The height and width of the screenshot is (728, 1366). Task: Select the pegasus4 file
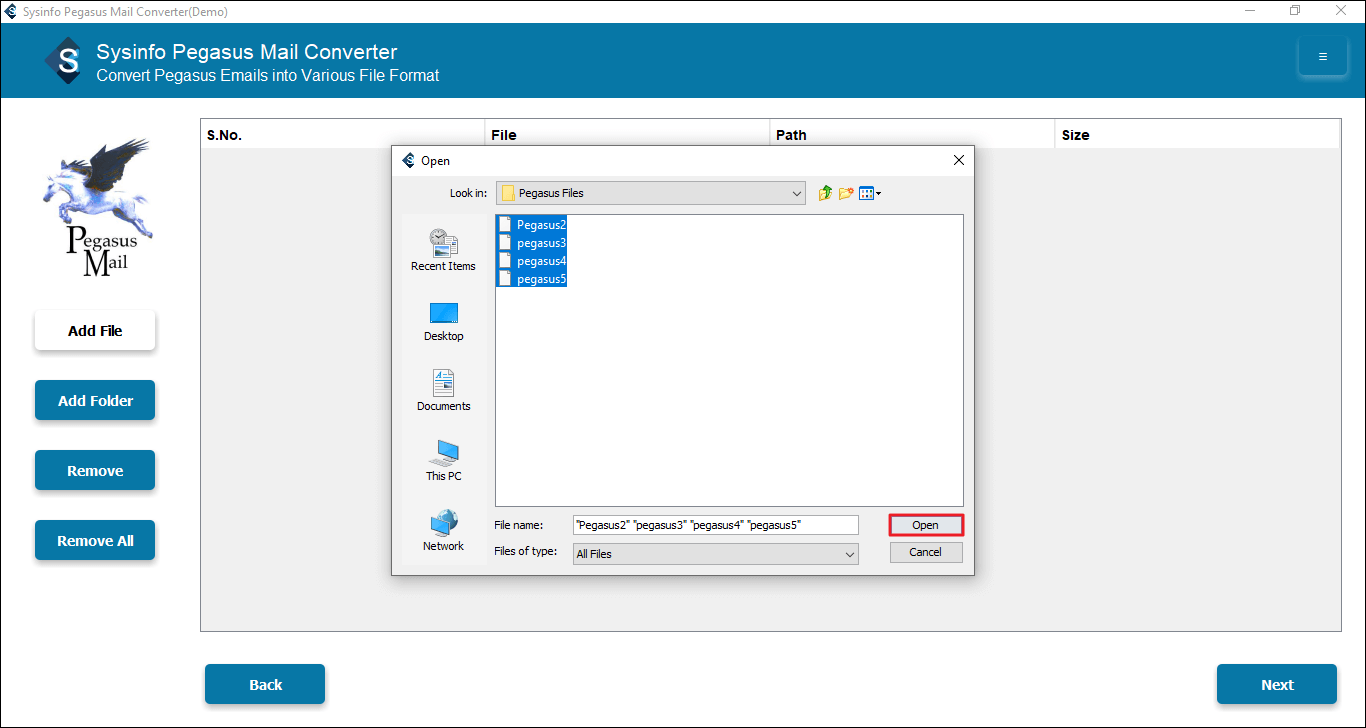coord(537,260)
